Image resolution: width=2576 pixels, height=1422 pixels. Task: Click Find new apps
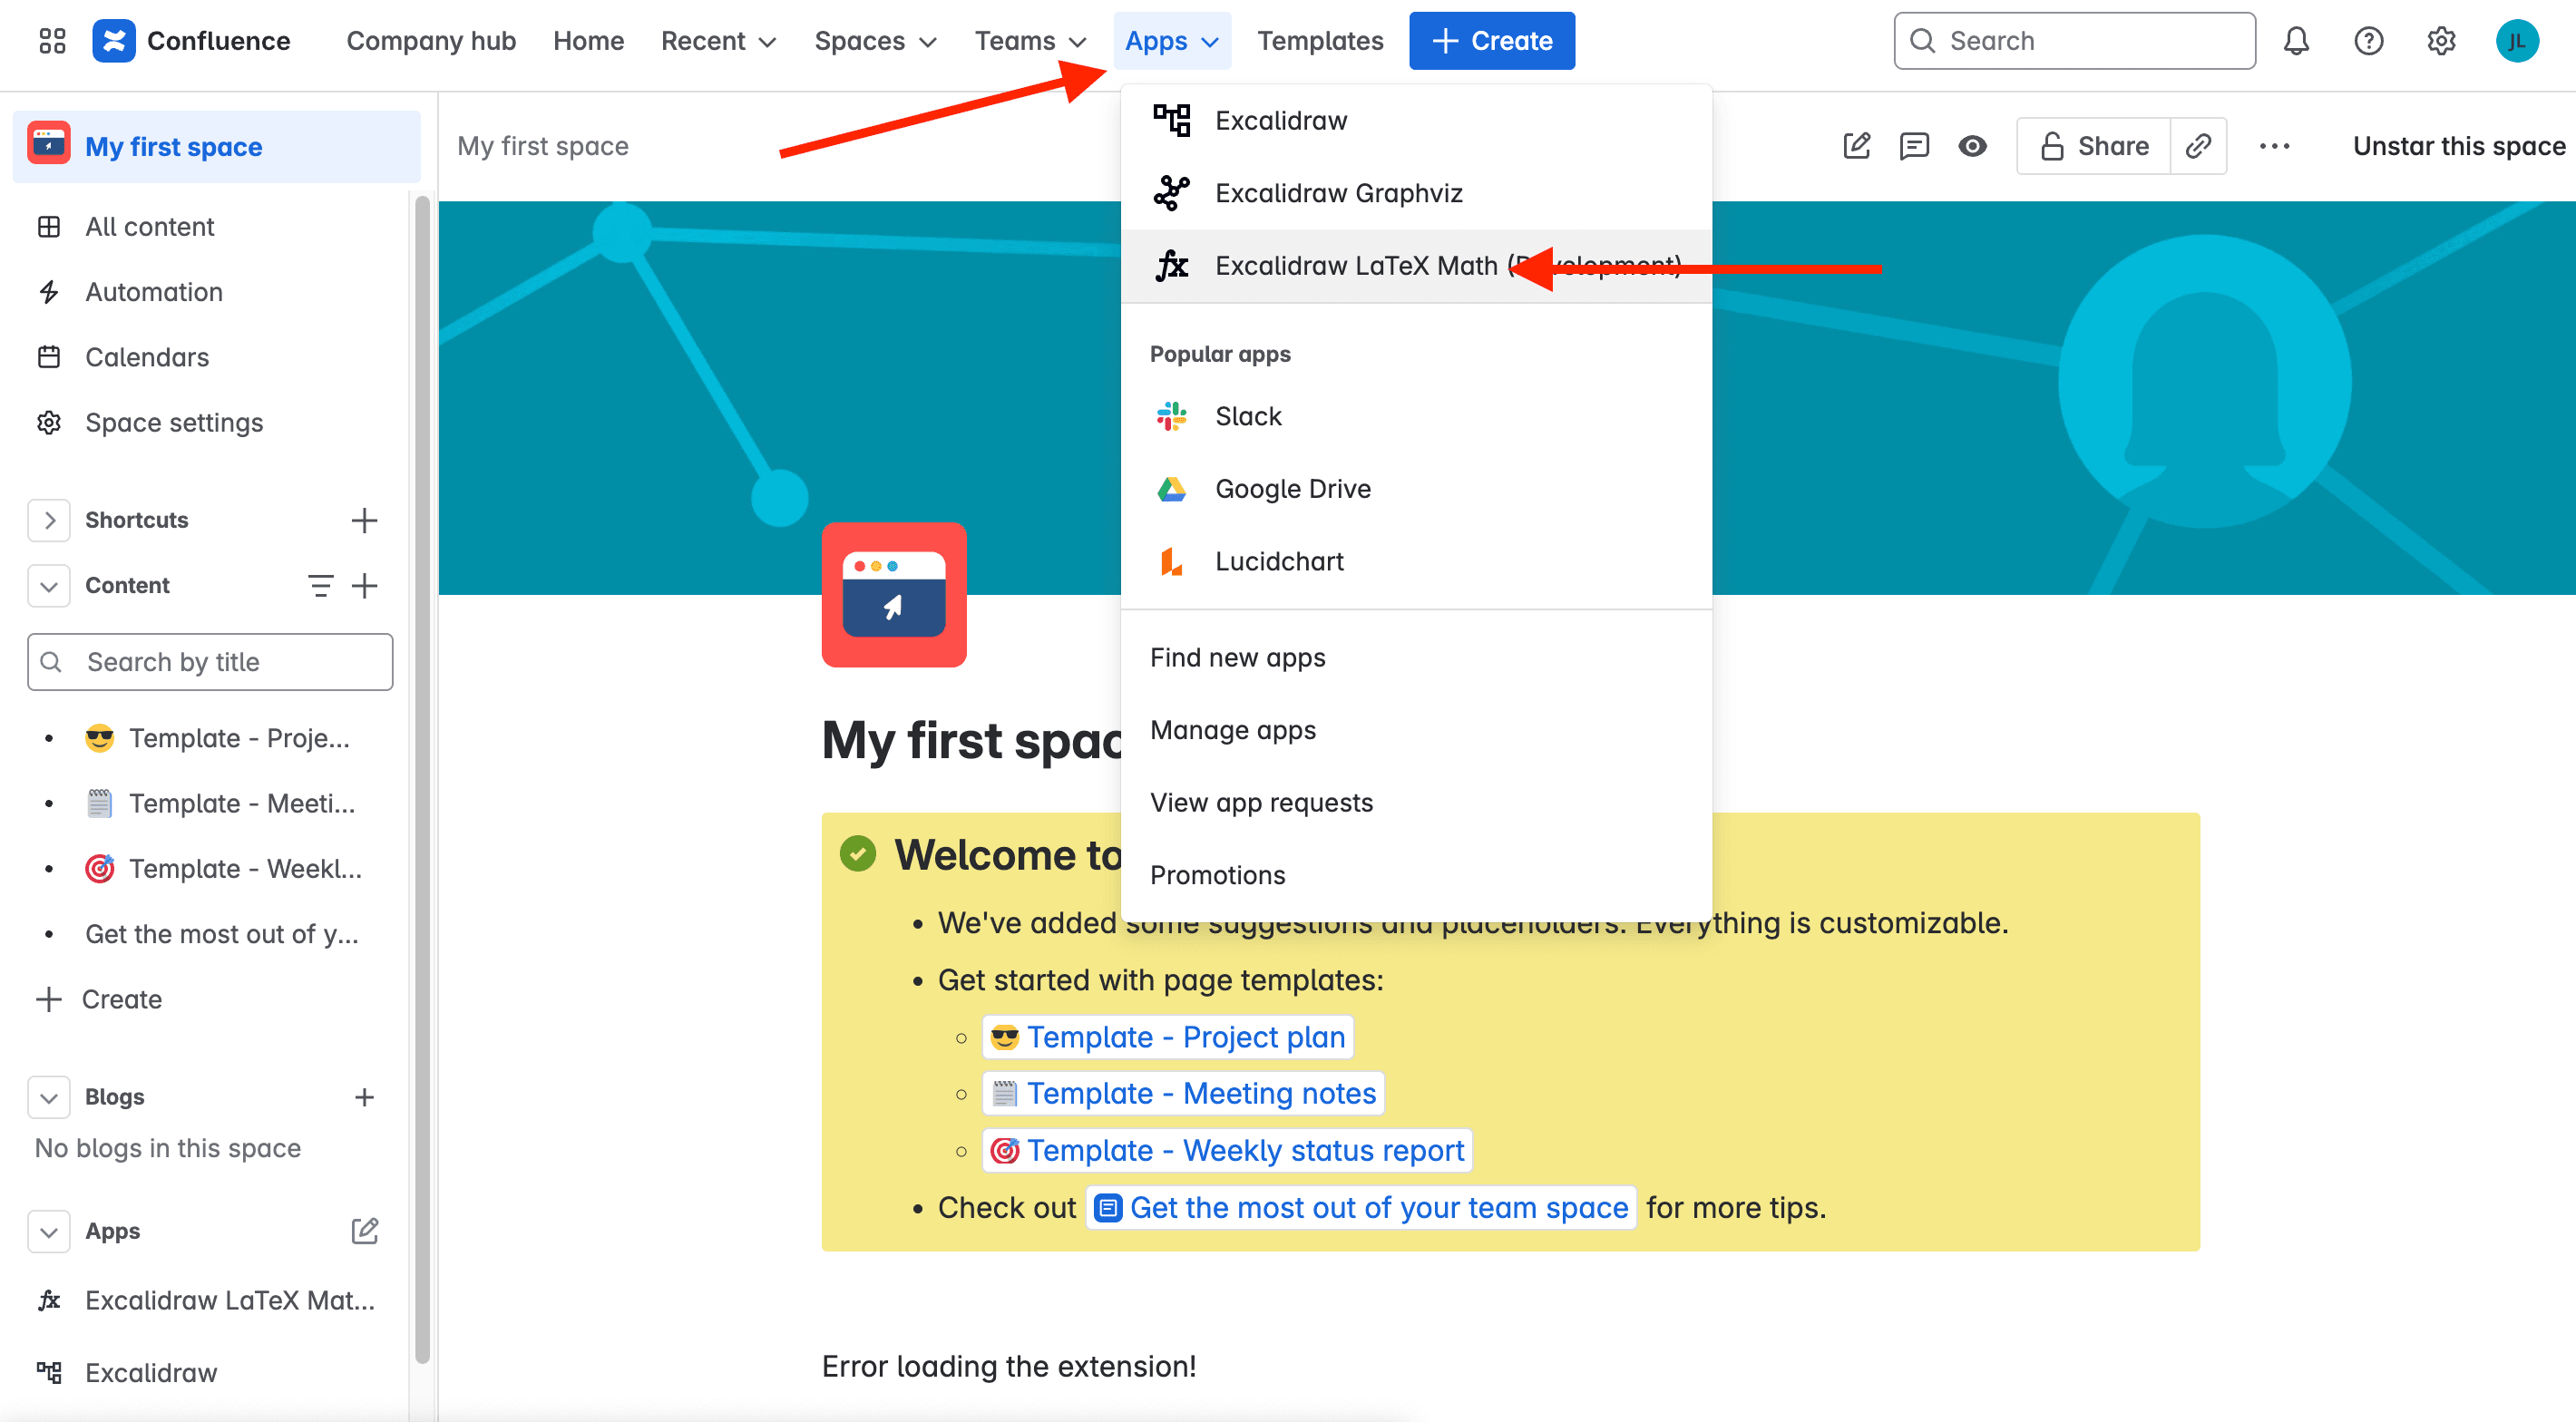tap(1416, 658)
